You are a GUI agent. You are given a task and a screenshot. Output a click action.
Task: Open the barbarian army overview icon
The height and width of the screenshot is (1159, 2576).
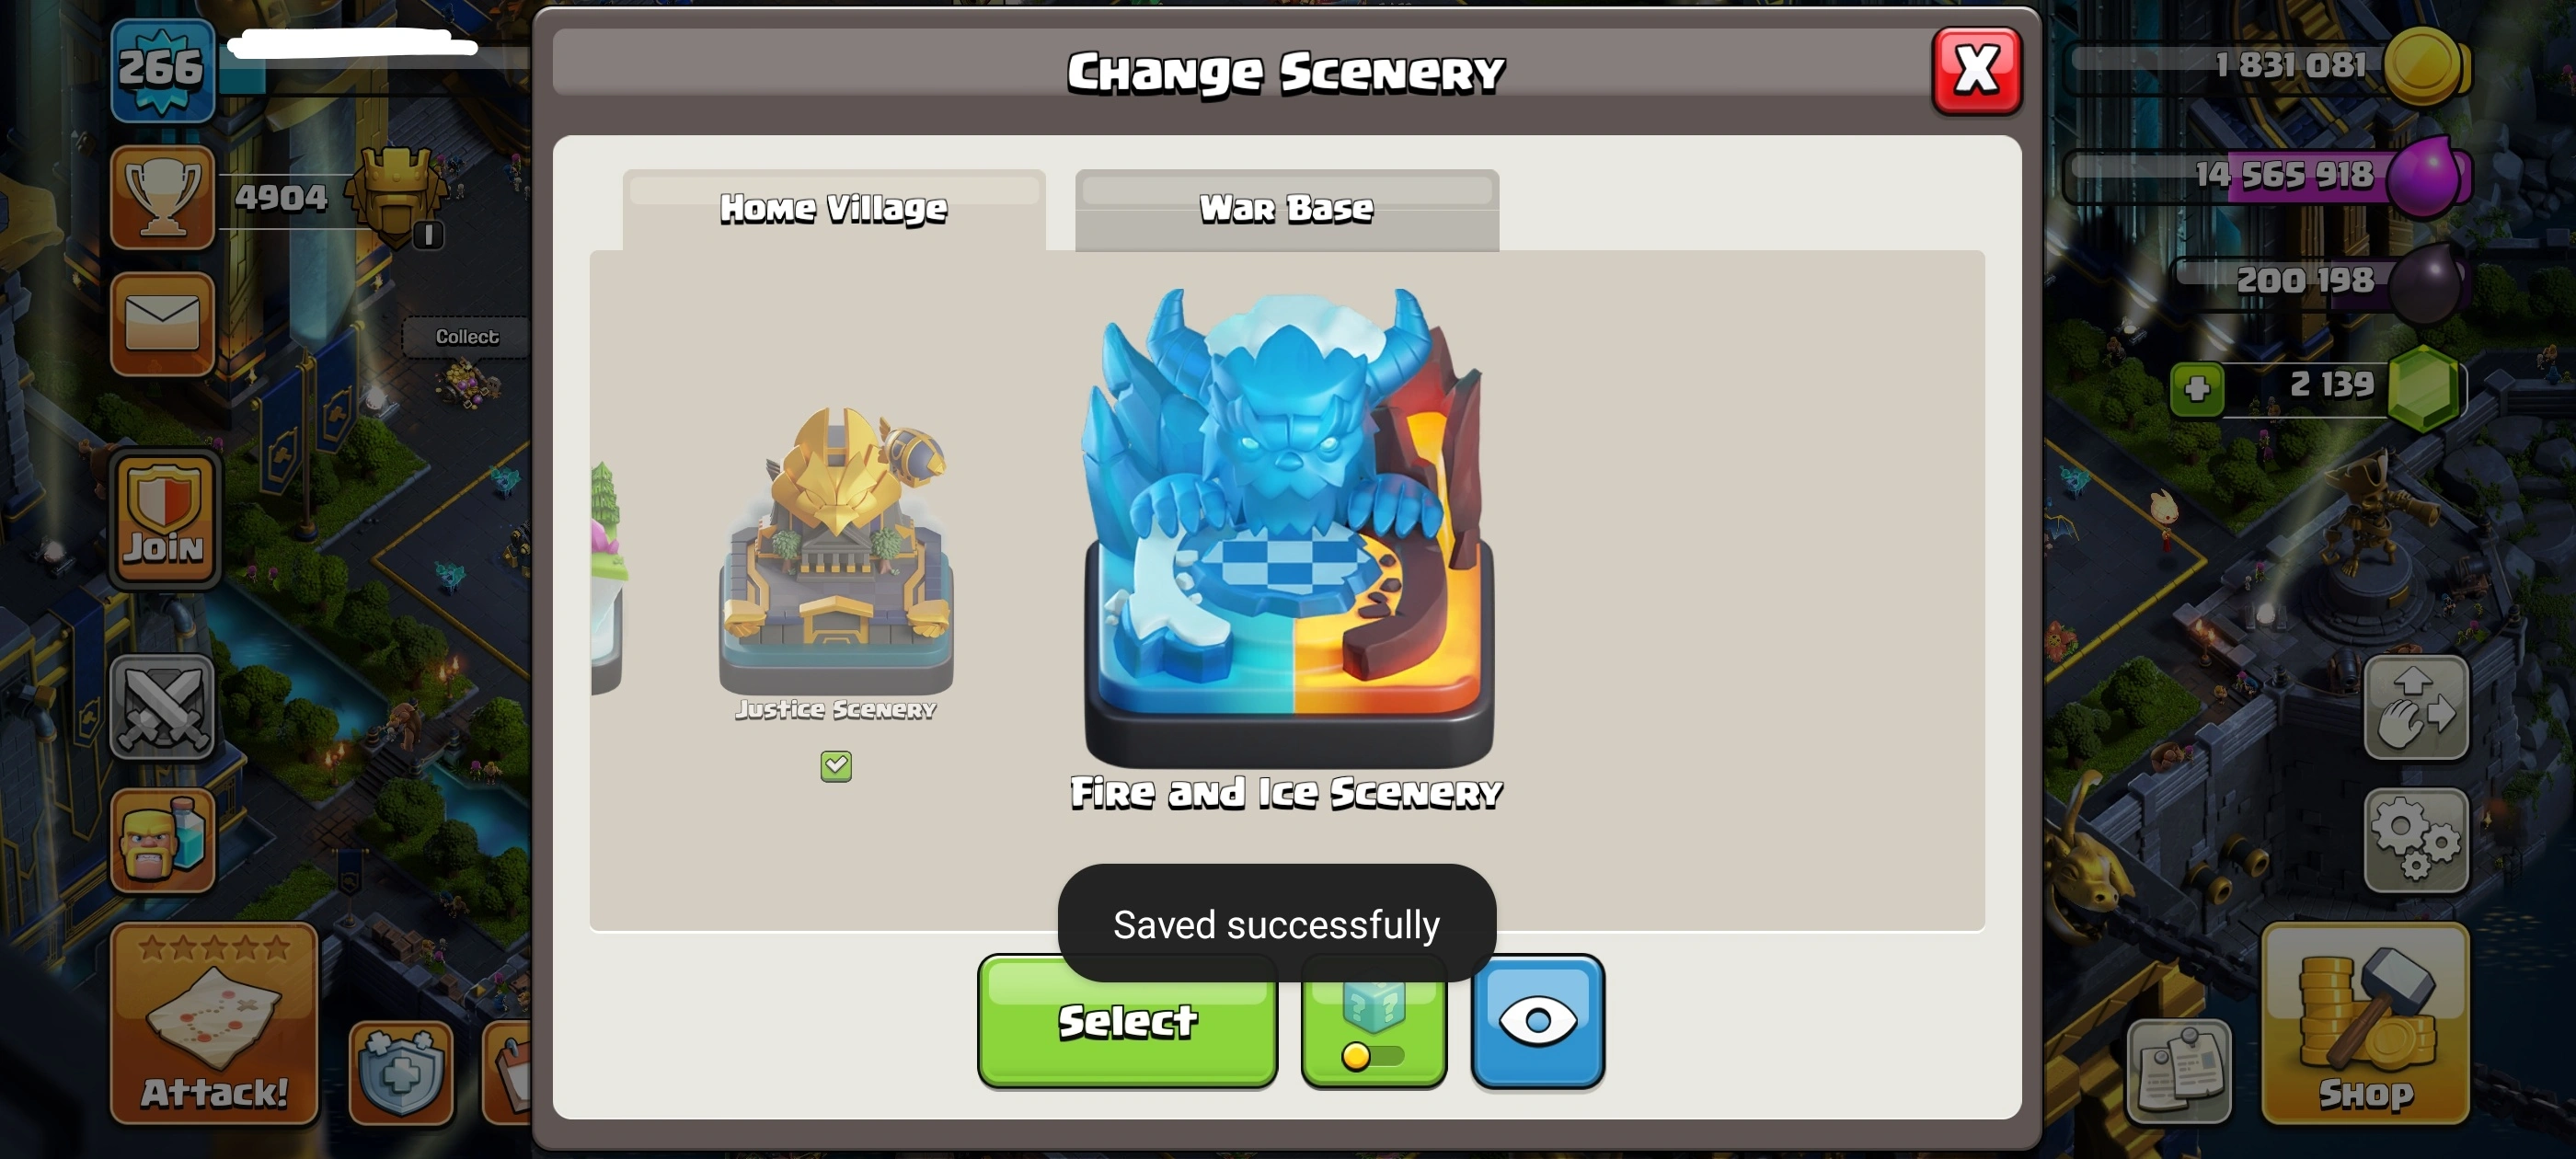coord(163,839)
